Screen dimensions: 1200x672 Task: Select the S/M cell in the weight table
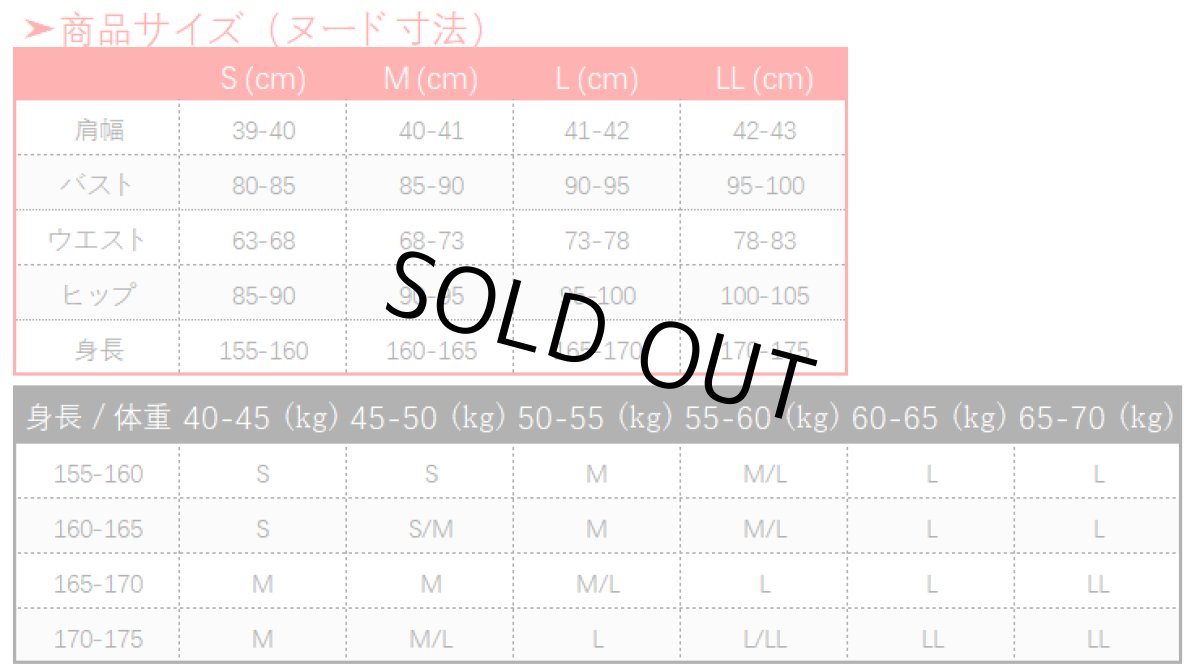point(431,529)
